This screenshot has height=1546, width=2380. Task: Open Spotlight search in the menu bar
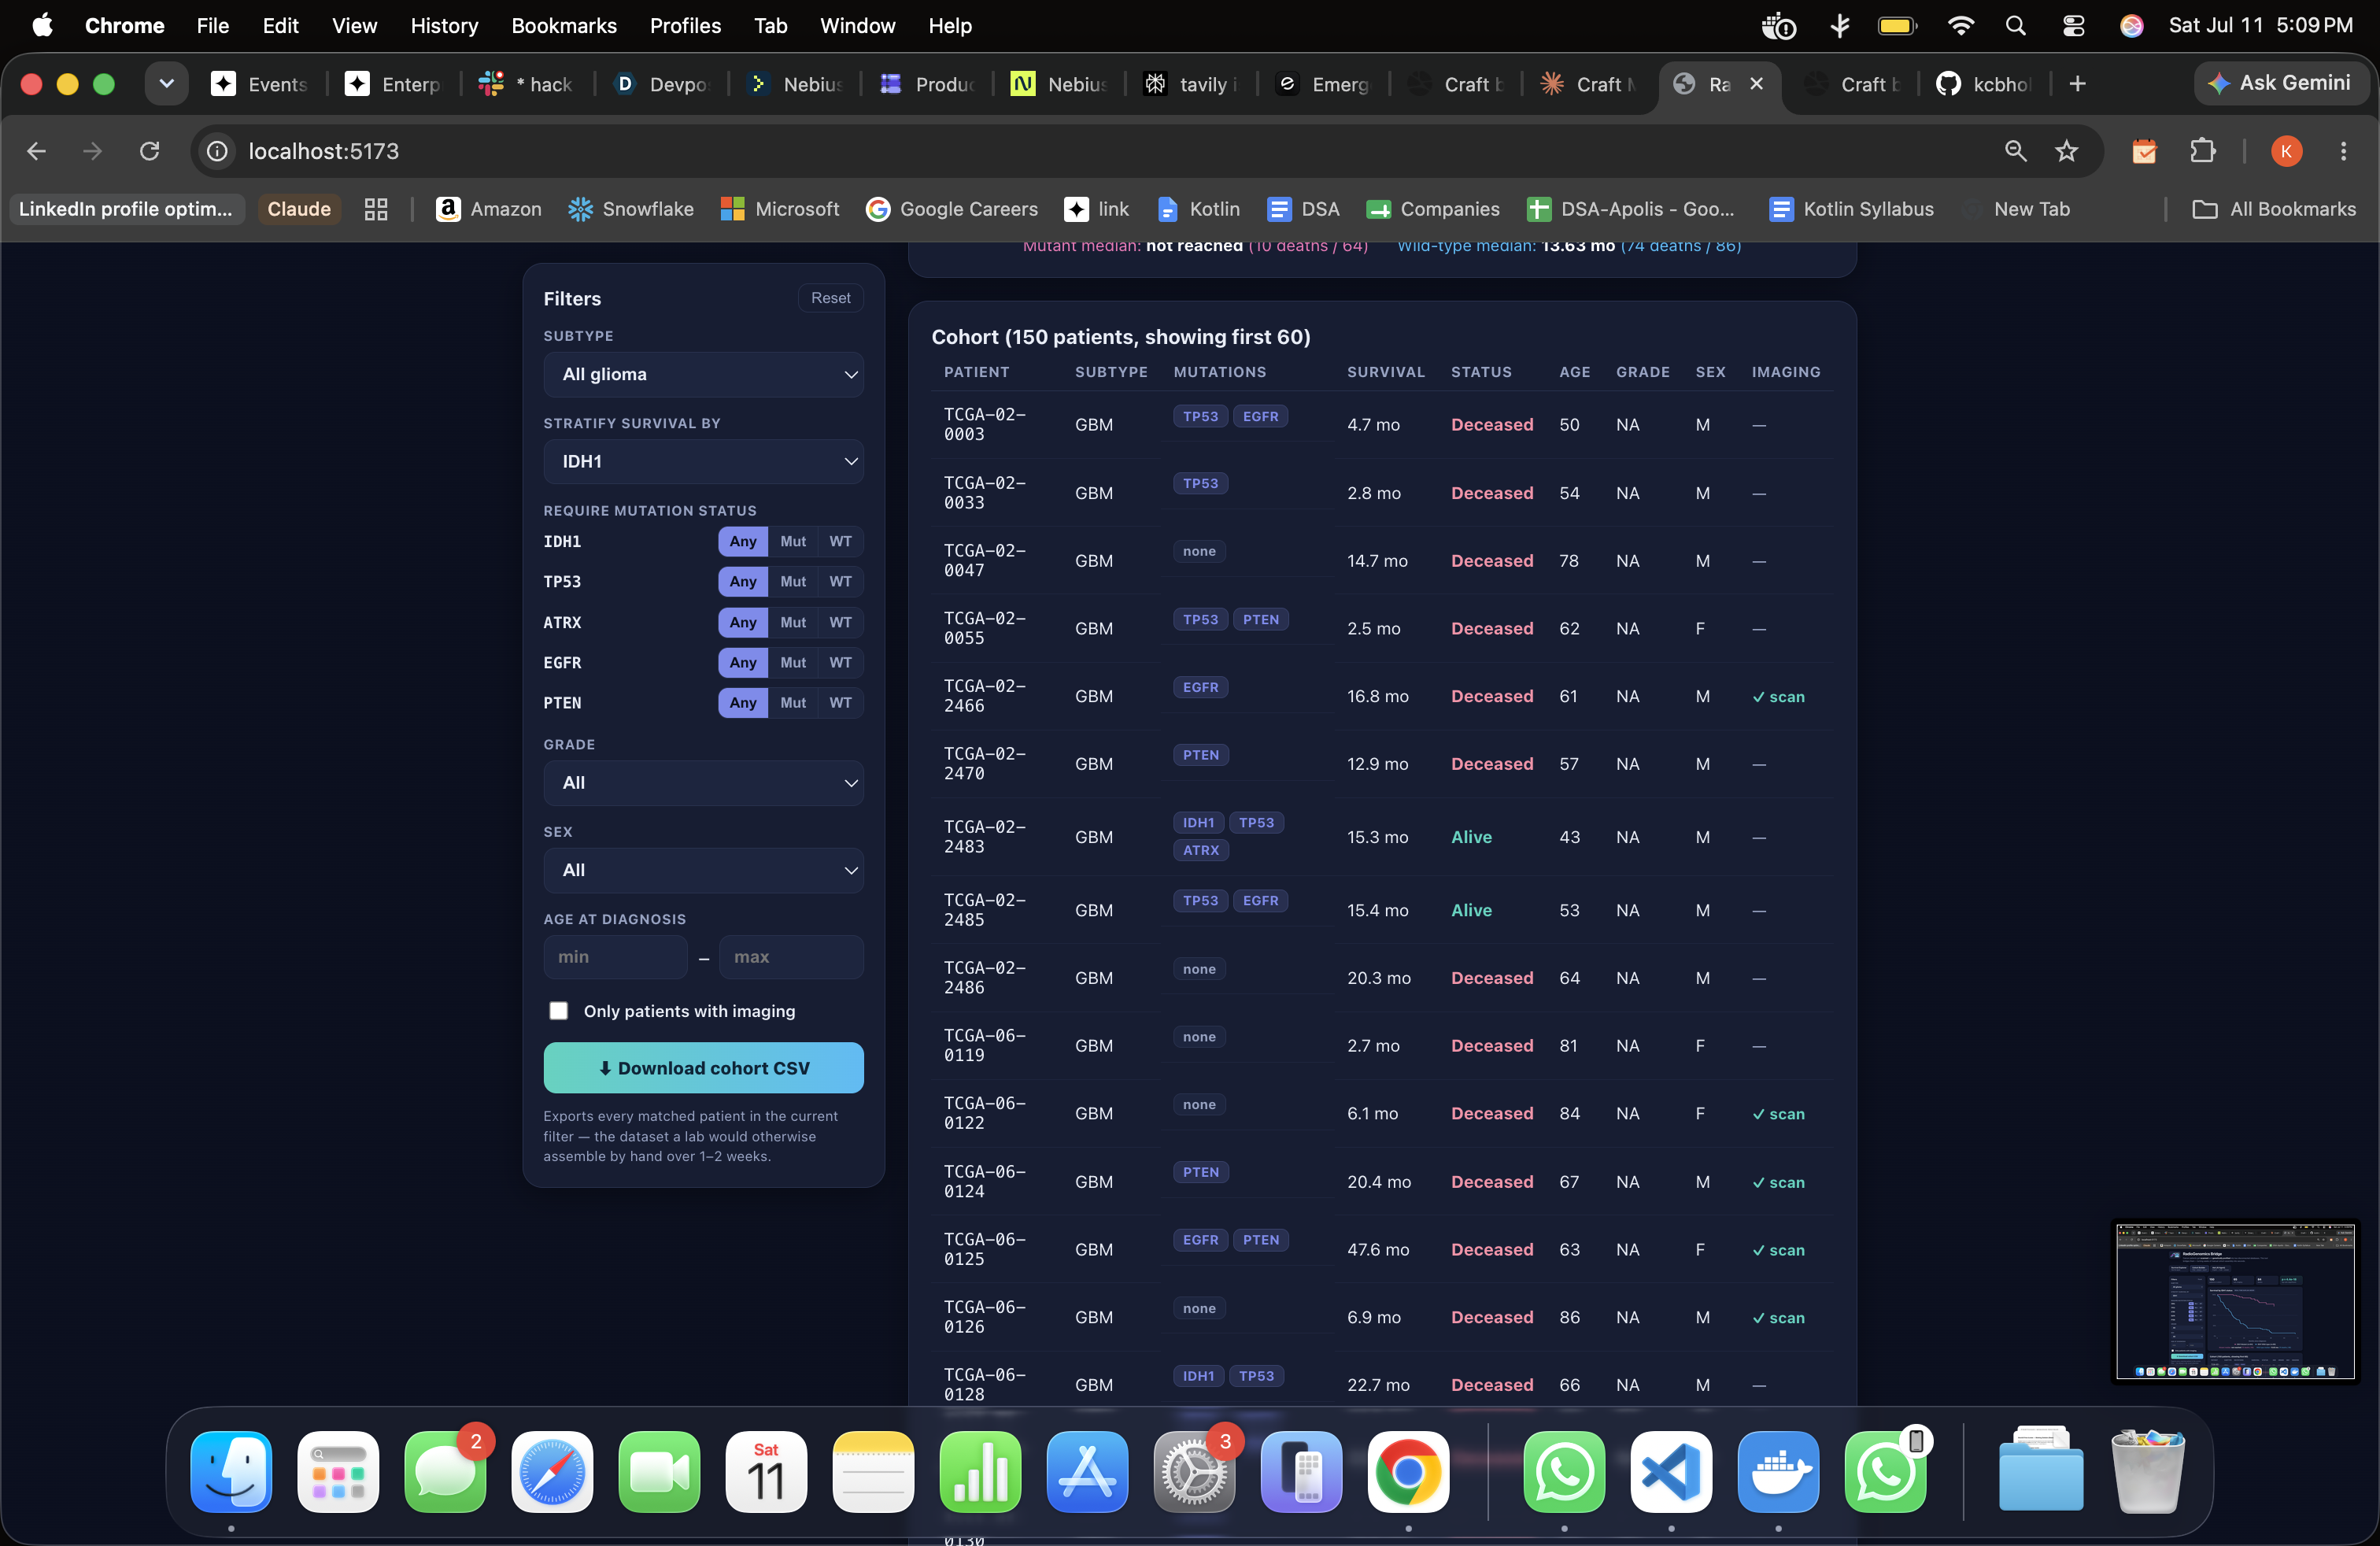click(x=2015, y=26)
